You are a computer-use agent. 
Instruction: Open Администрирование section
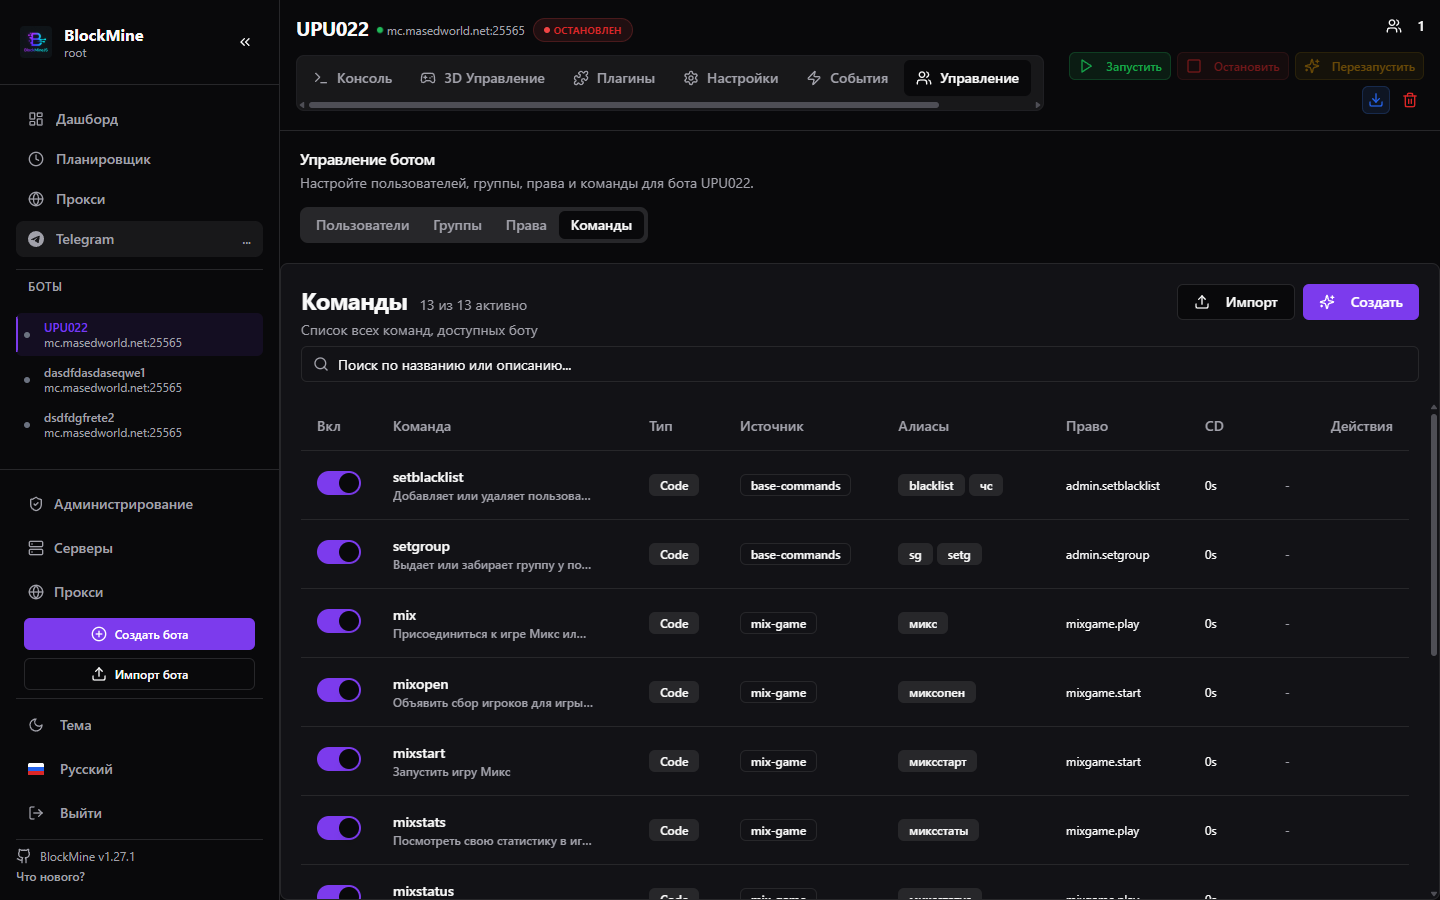(x=139, y=504)
